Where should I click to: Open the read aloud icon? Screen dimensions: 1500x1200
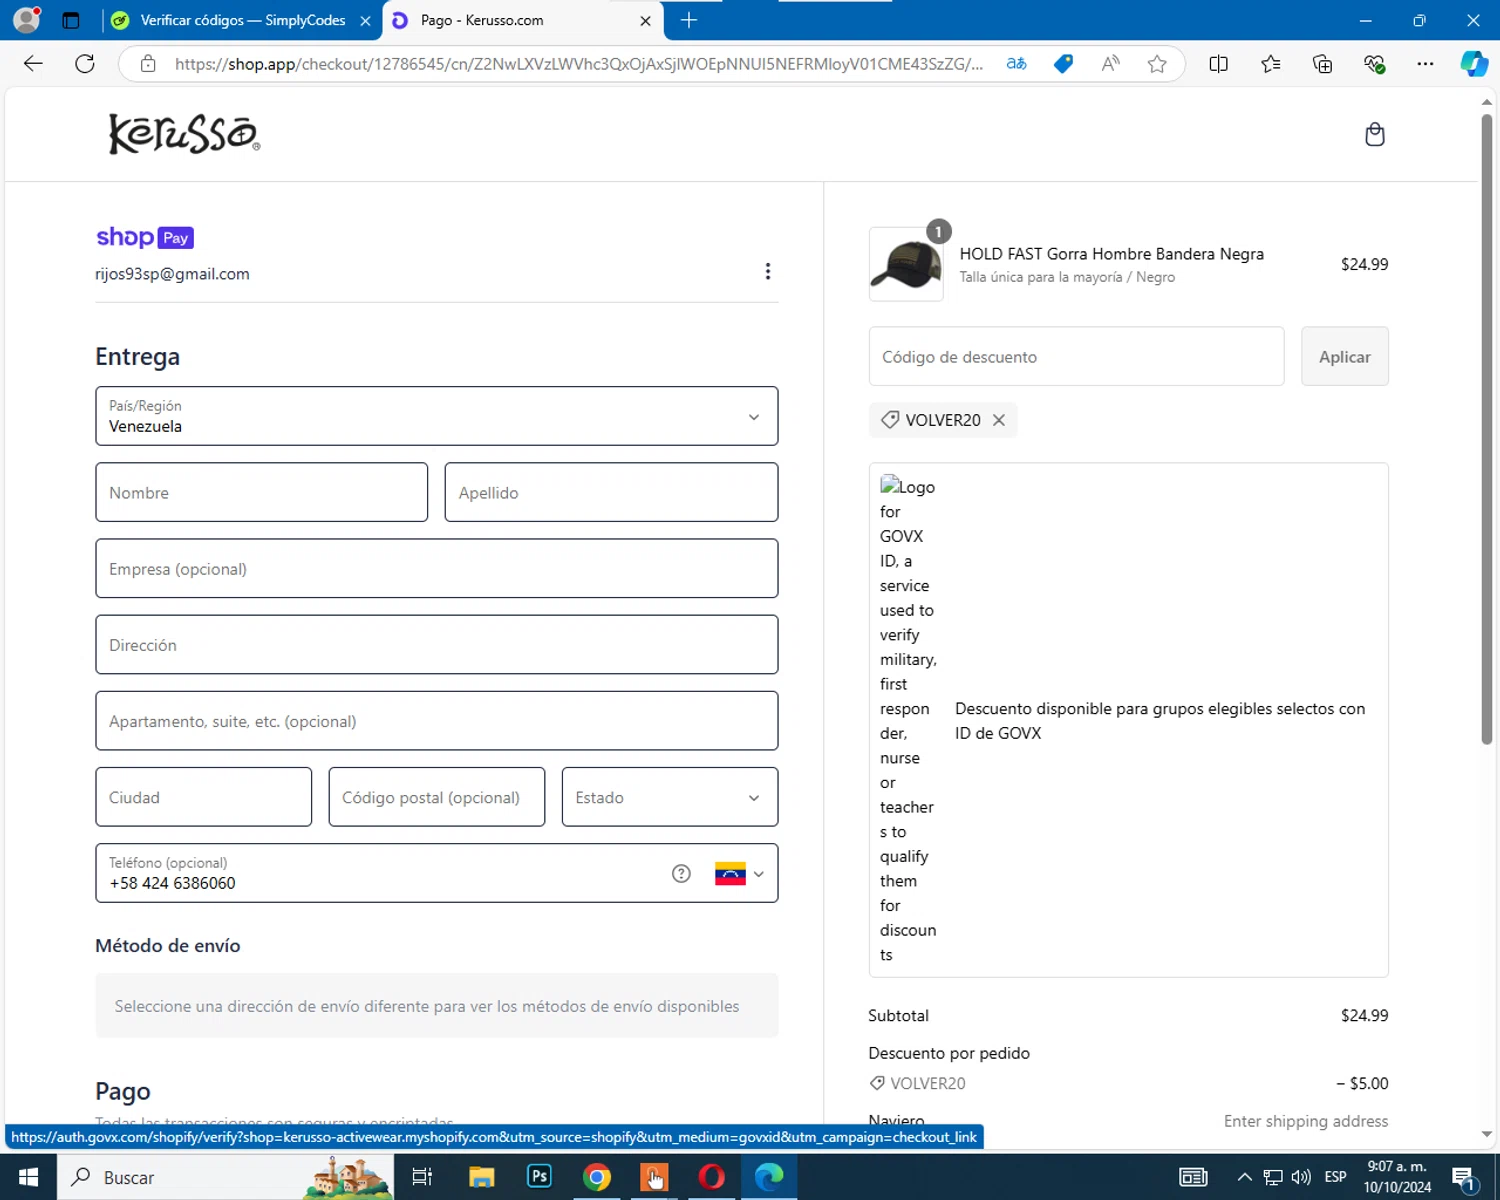pos(1110,64)
